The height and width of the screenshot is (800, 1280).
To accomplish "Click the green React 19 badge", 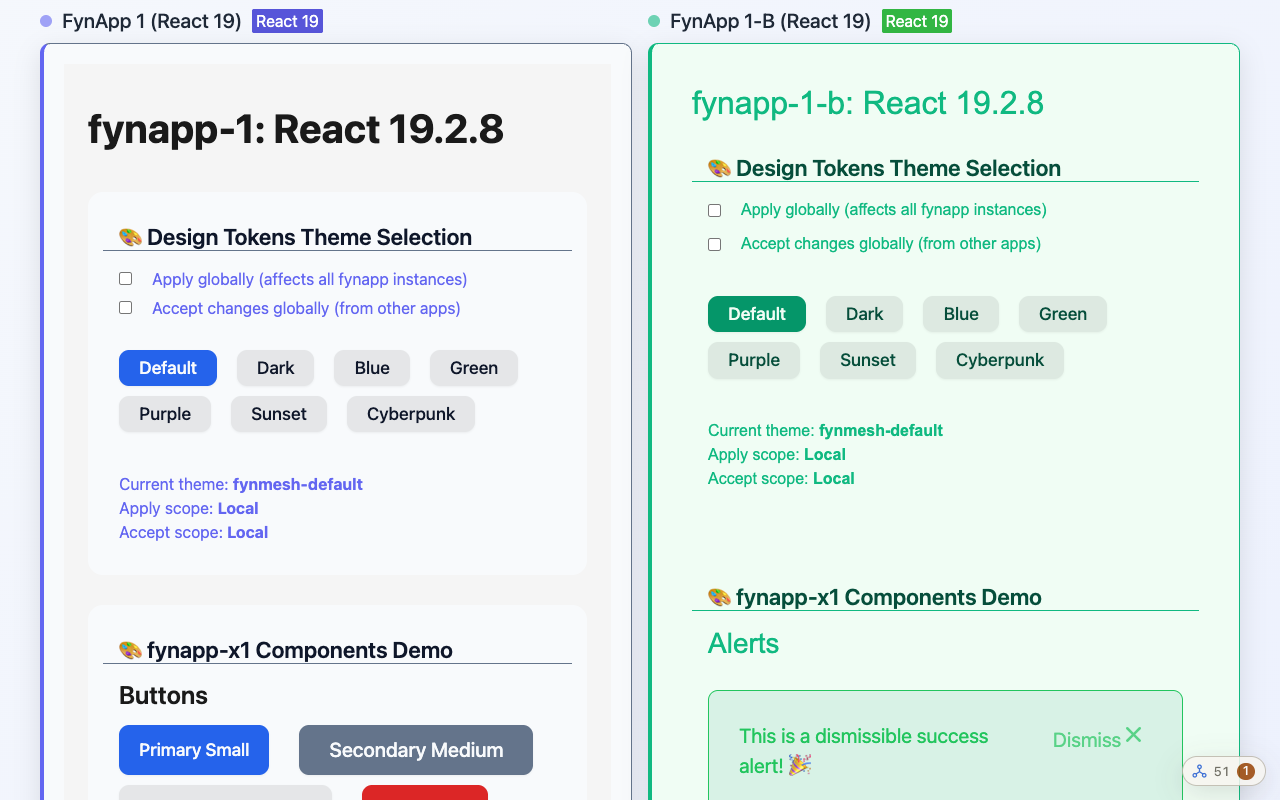I will click(917, 21).
